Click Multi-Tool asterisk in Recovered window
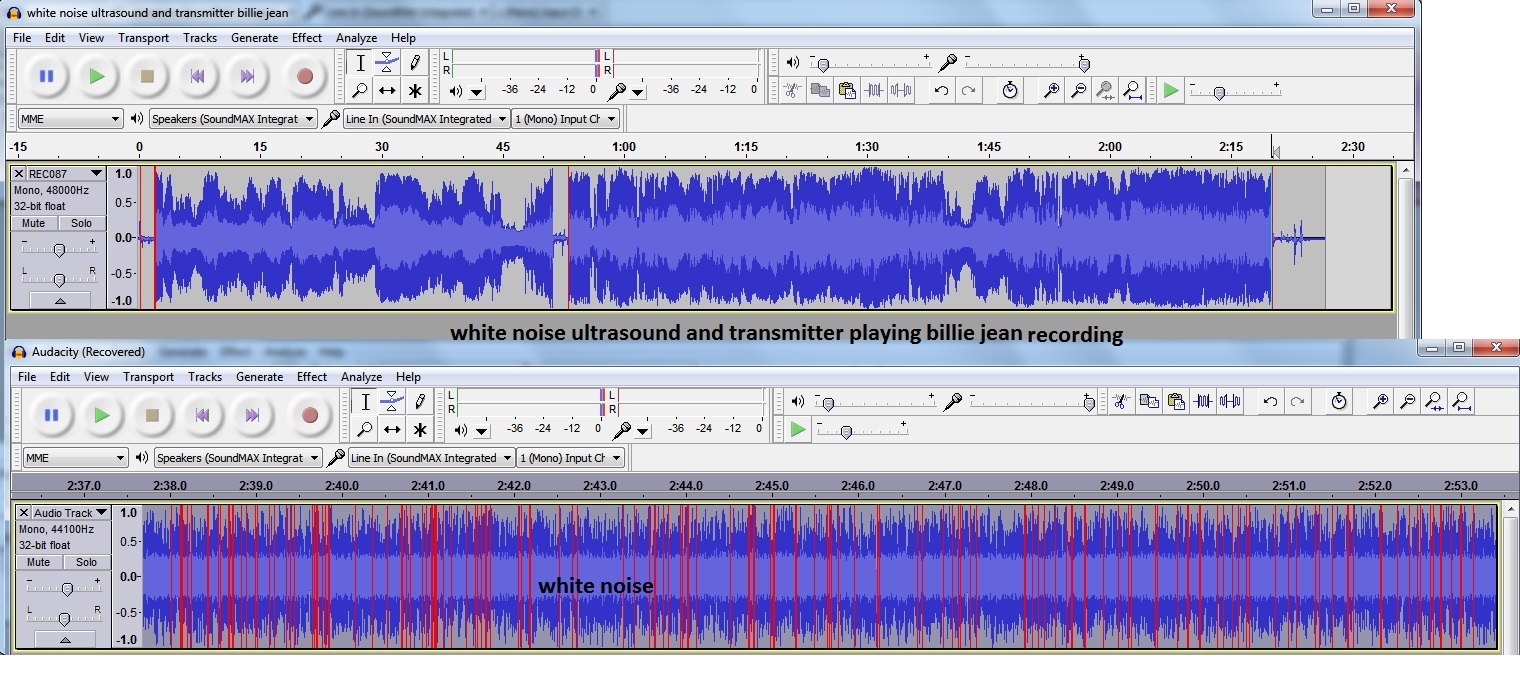 (x=420, y=430)
